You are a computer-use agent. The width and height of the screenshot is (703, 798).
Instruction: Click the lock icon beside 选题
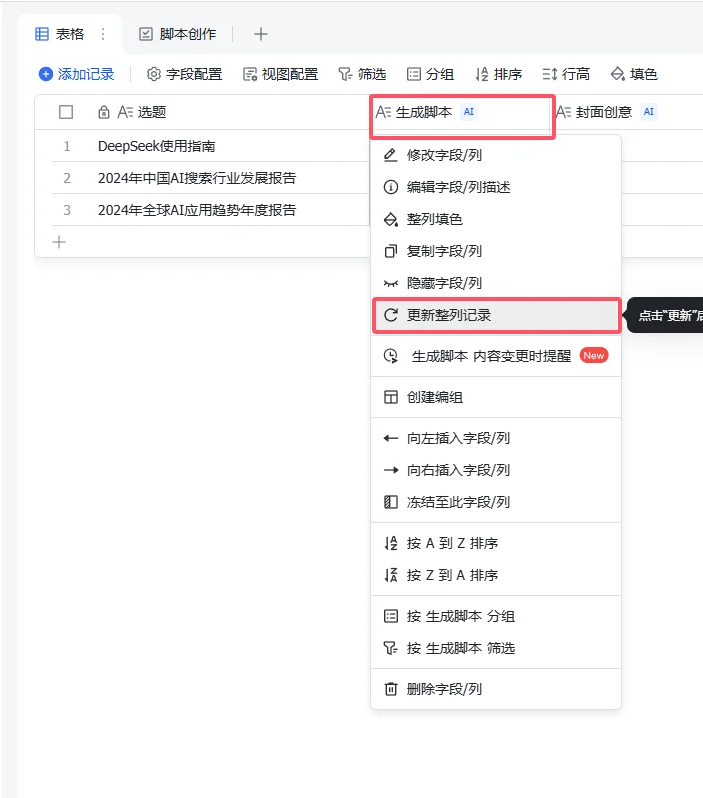pyautogui.click(x=104, y=112)
